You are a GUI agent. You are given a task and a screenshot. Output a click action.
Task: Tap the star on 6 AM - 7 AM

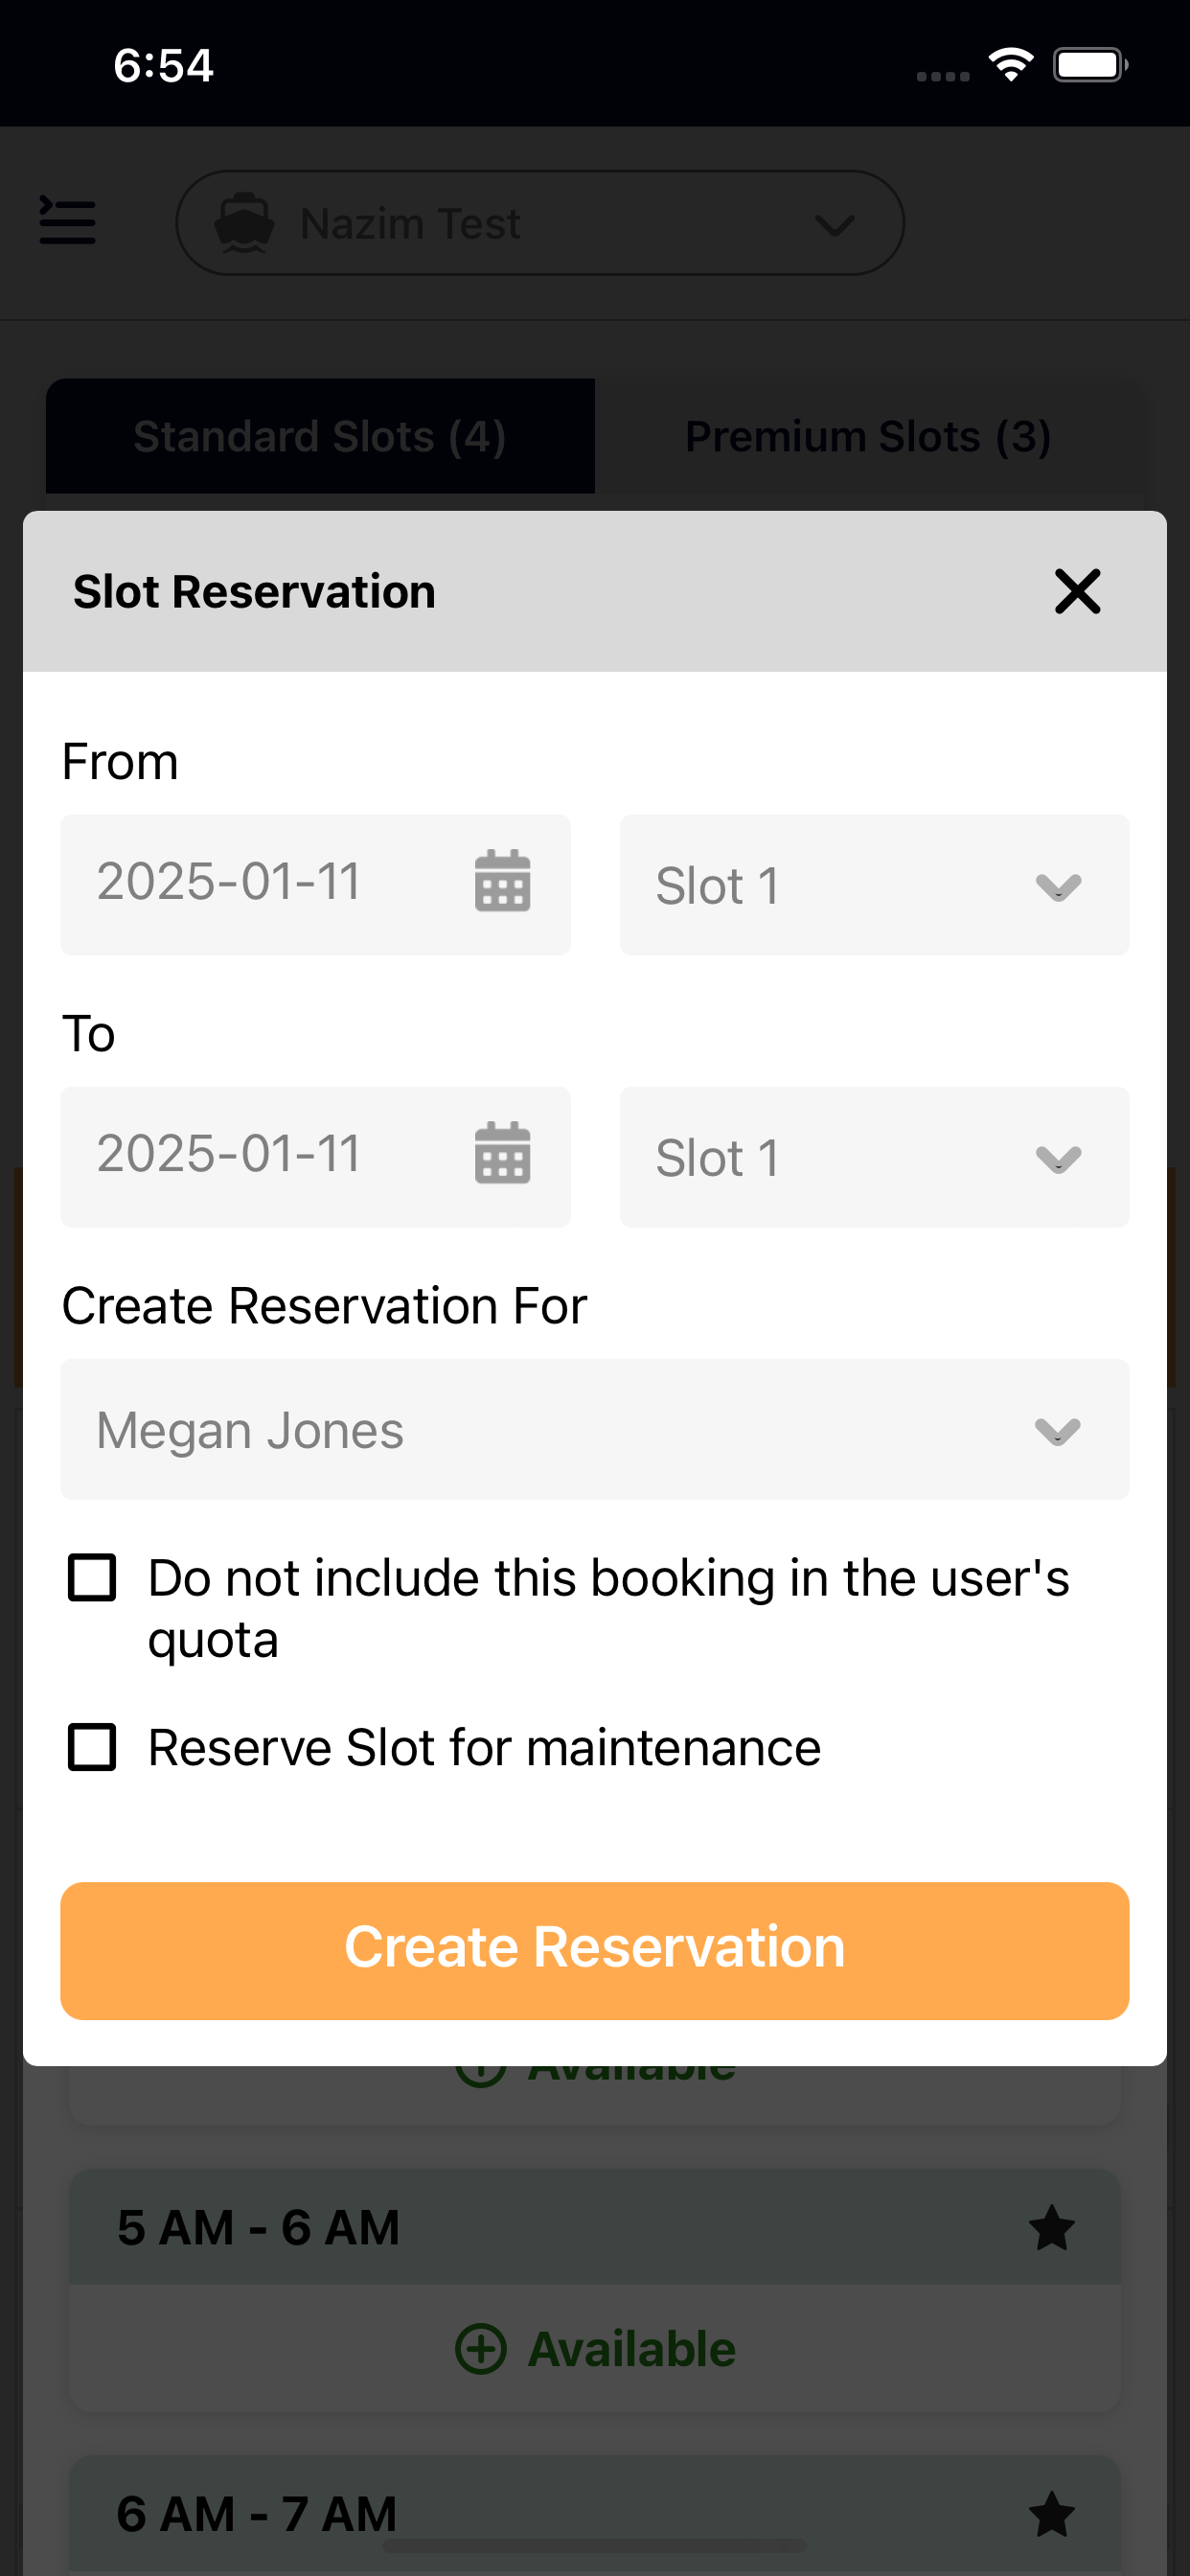pyautogui.click(x=1051, y=2513)
